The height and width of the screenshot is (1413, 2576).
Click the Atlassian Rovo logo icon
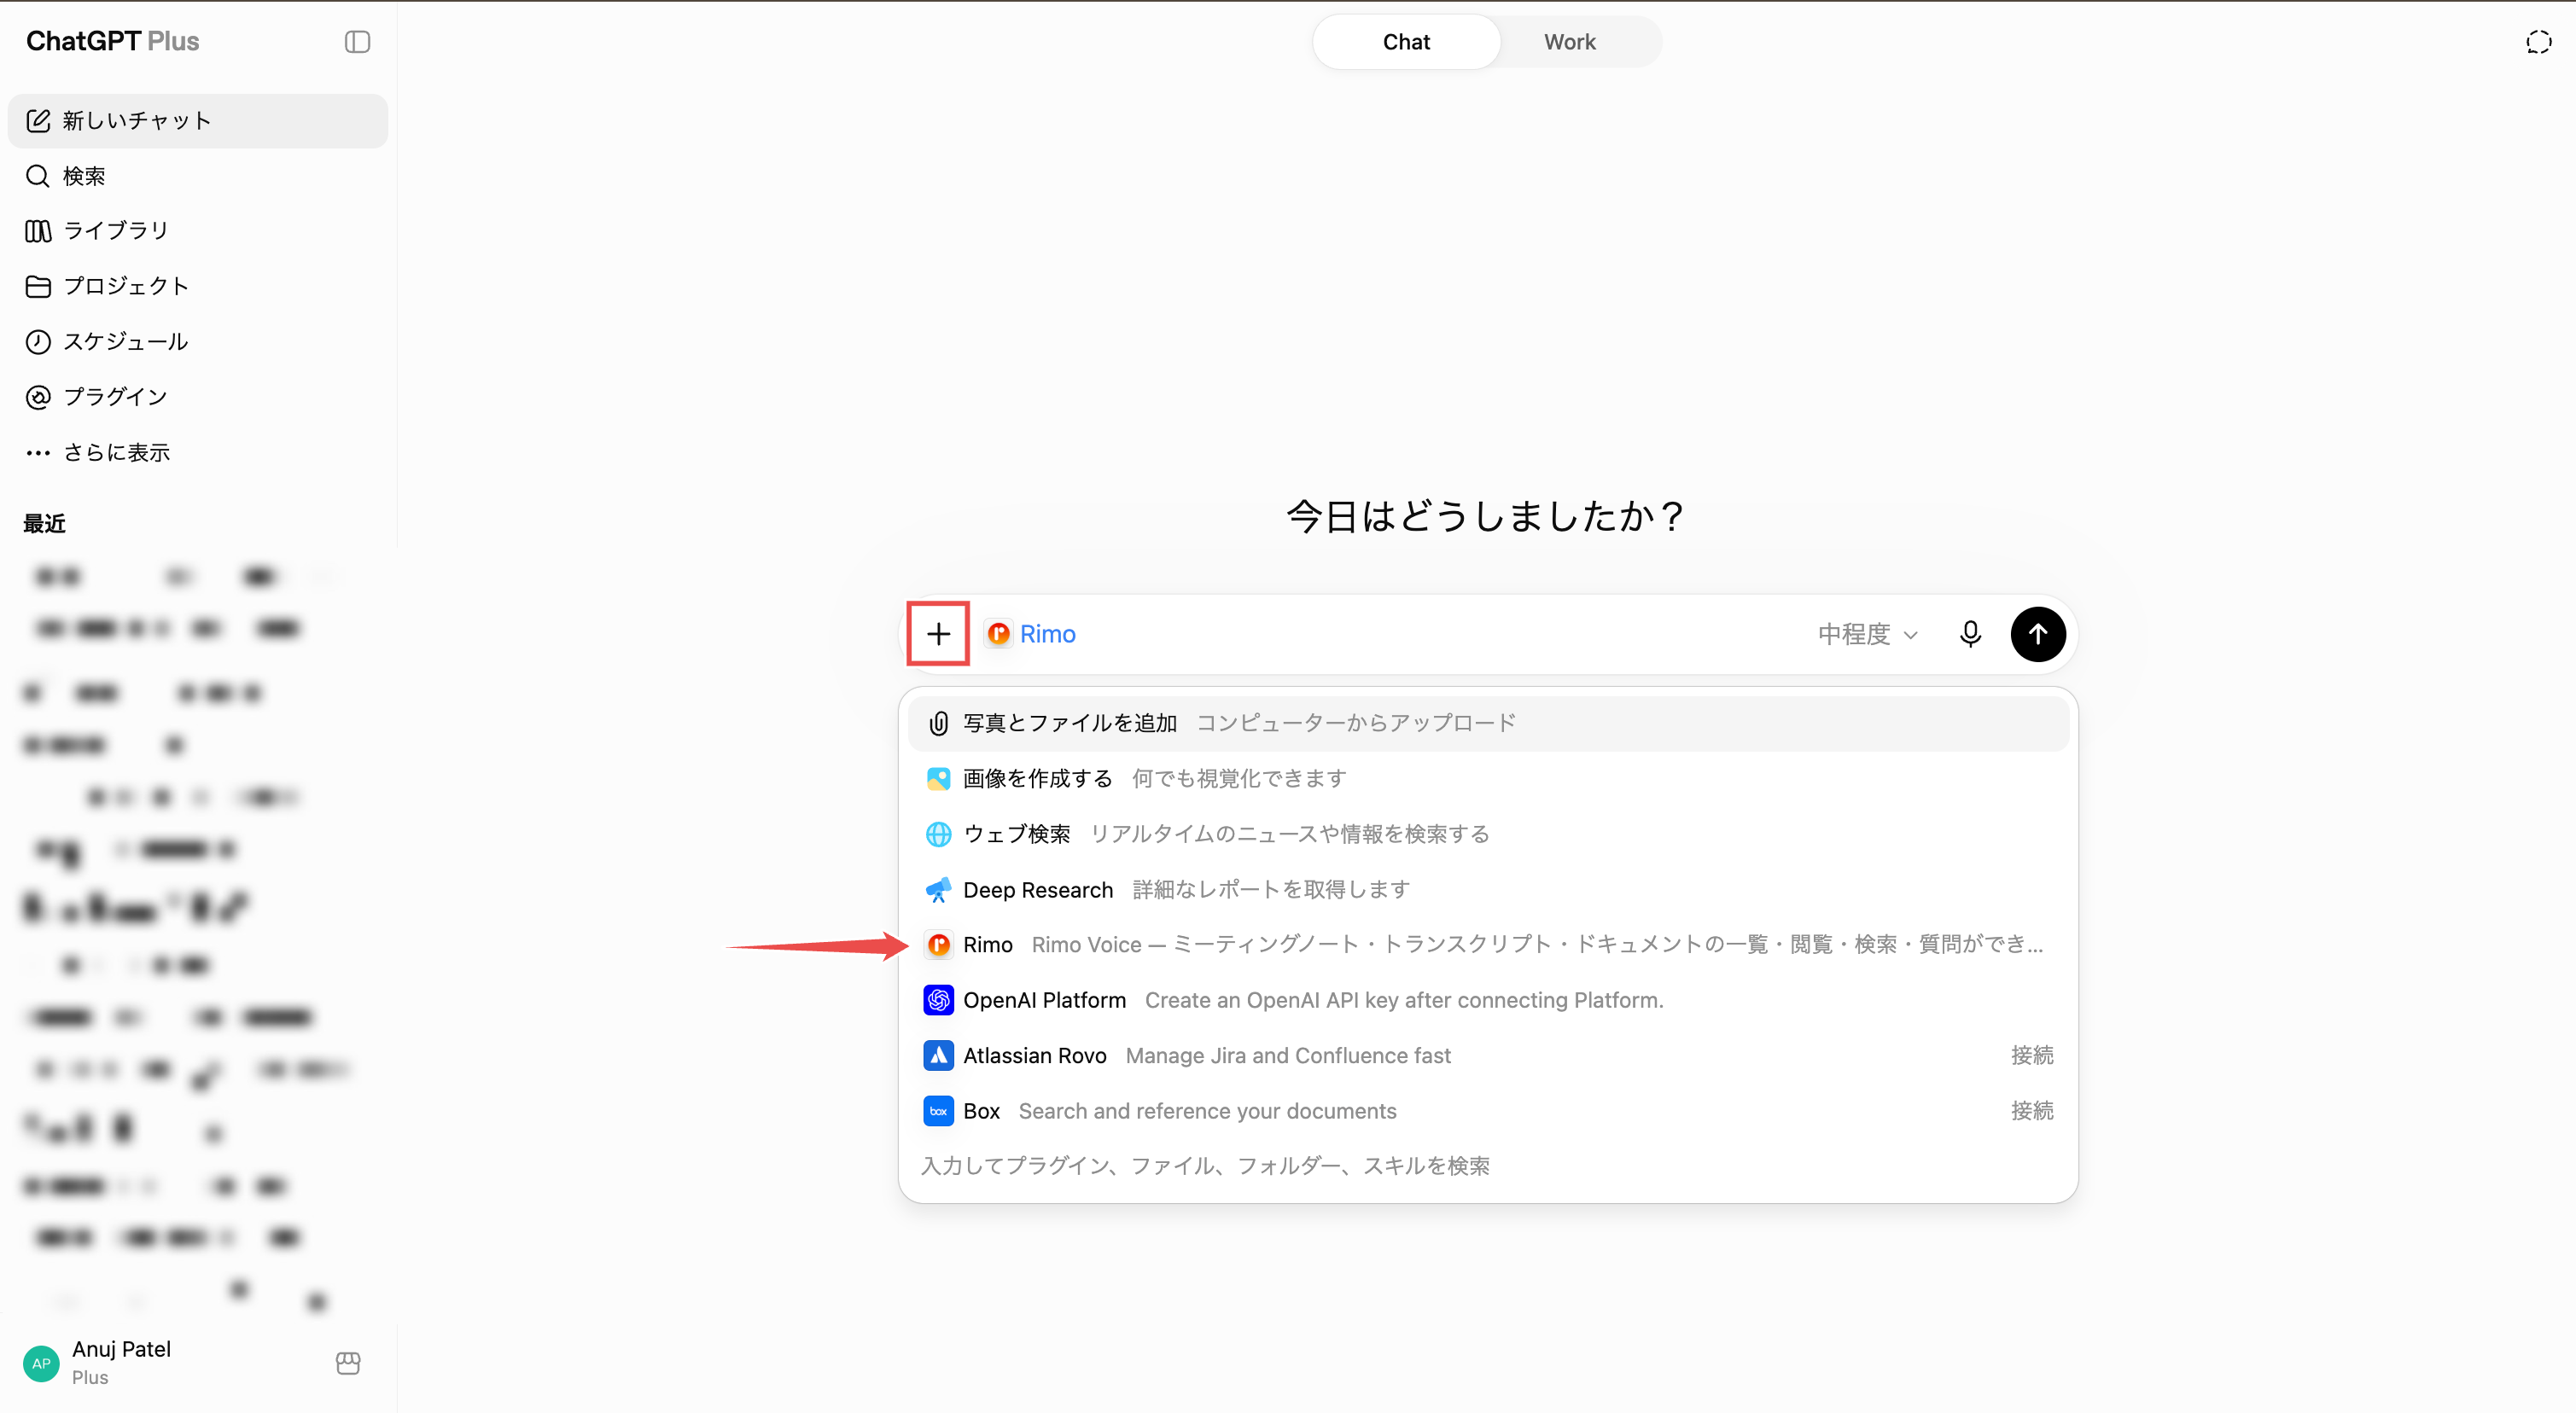tap(938, 1056)
